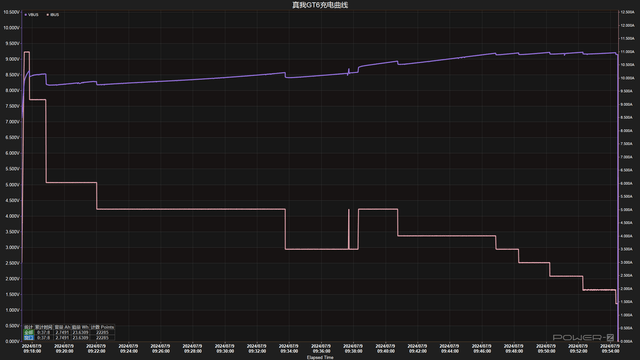Toggle the IBUS legend entry

53,15
